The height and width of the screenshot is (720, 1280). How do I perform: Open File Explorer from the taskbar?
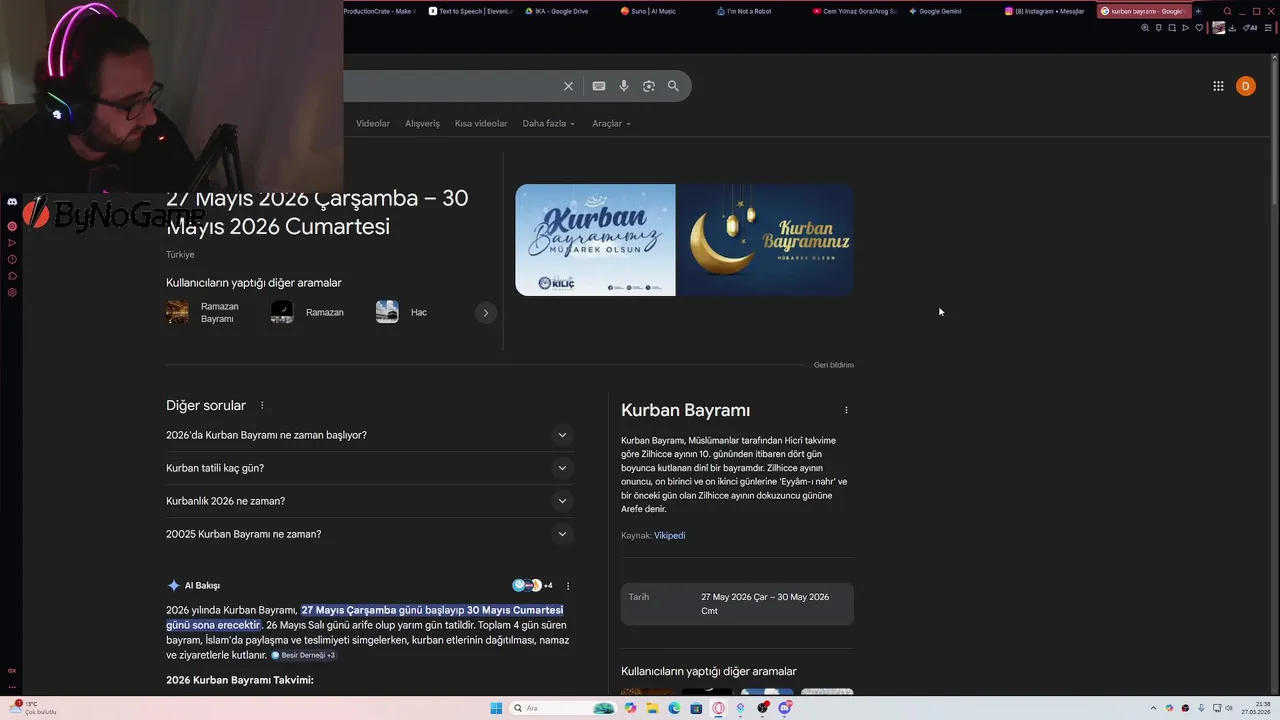[652, 708]
